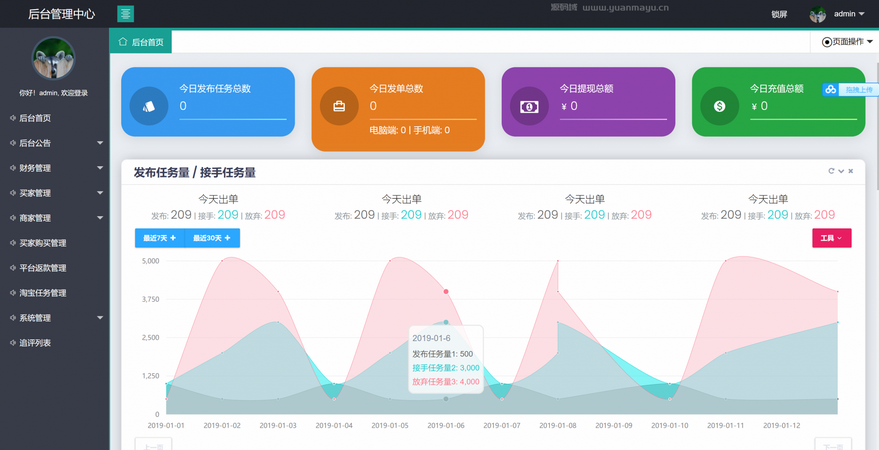Toggle sidebar with hamburger menu icon
The image size is (879, 450).
[x=126, y=13]
